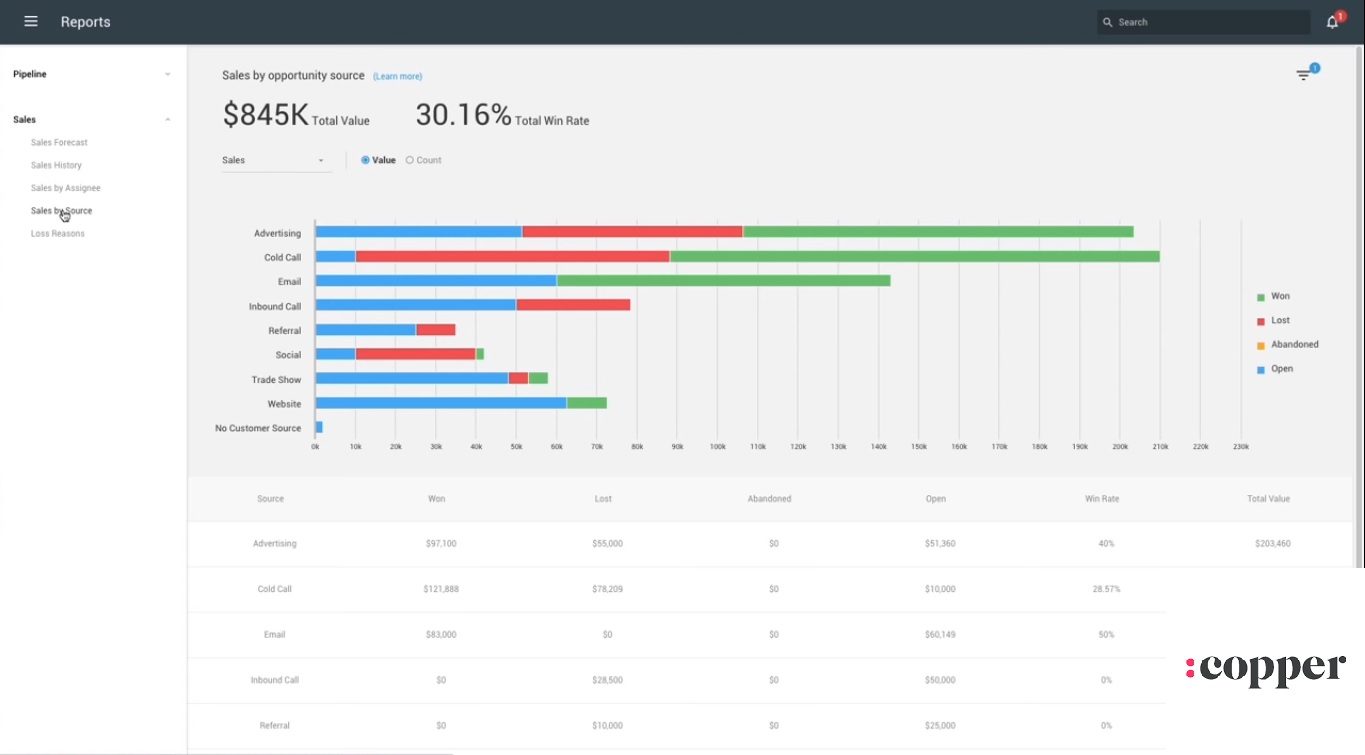Image resolution: width=1365 pixels, height=755 pixels.
Task: Select Sales Forecast in the sidebar
Action: (x=58, y=142)
